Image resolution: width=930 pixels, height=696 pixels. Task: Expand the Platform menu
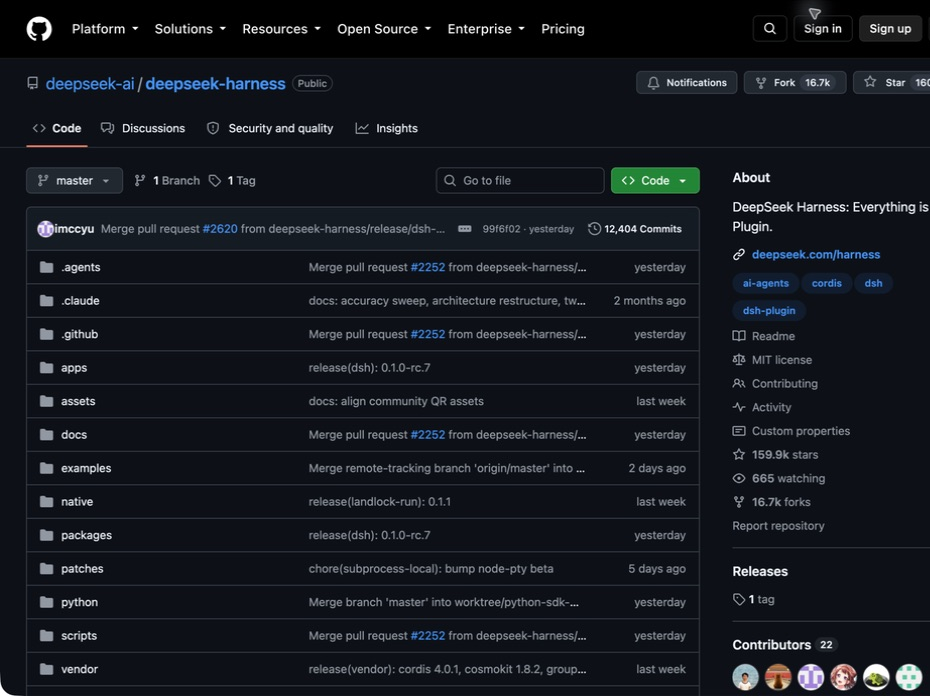105,29
